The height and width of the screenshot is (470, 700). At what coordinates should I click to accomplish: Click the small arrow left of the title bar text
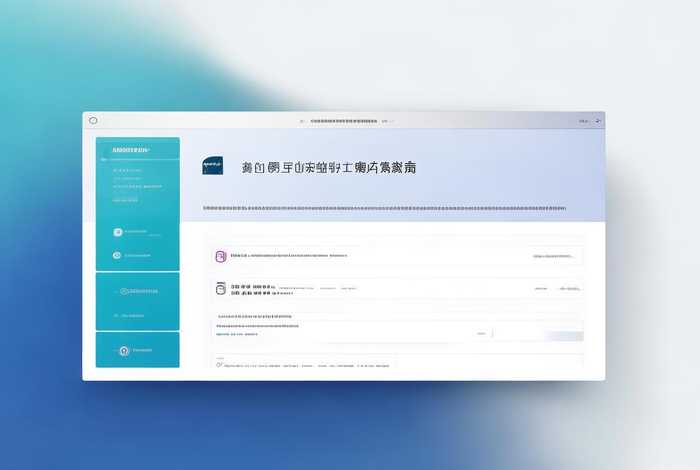click(x=302, y=121)
